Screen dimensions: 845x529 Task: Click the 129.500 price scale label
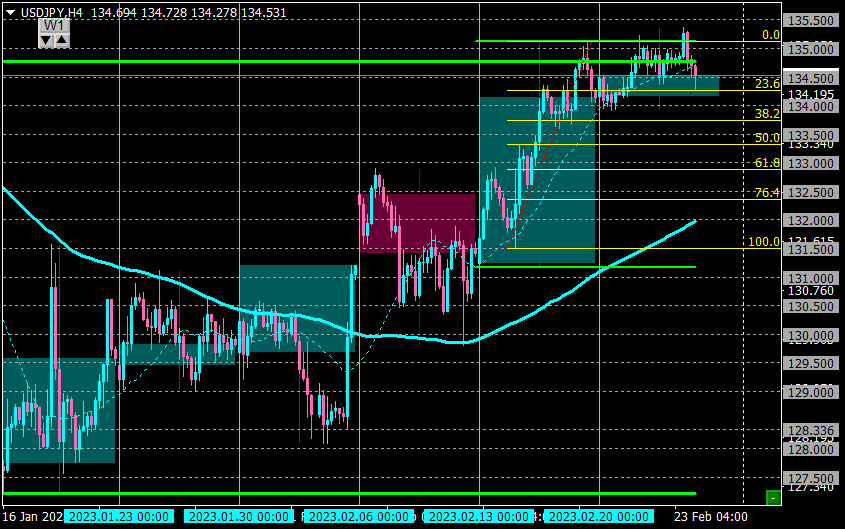(x=811, y=364)
